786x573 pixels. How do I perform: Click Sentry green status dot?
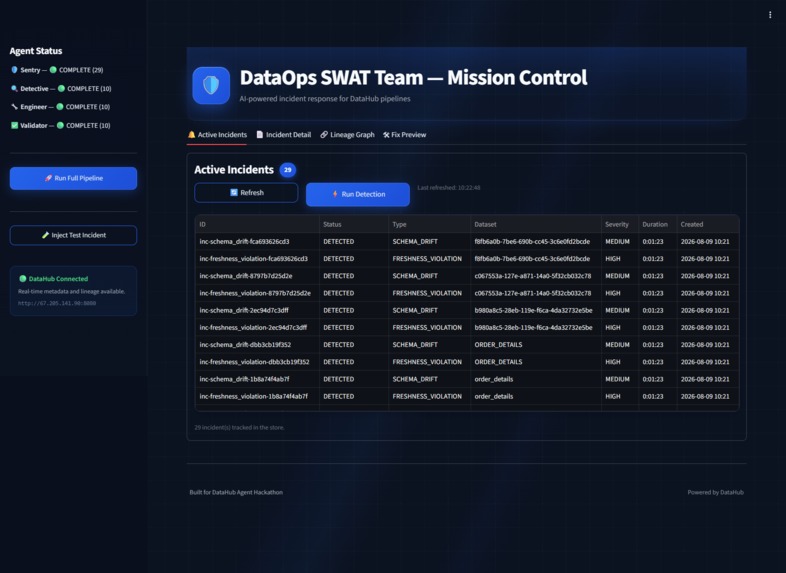53,70
